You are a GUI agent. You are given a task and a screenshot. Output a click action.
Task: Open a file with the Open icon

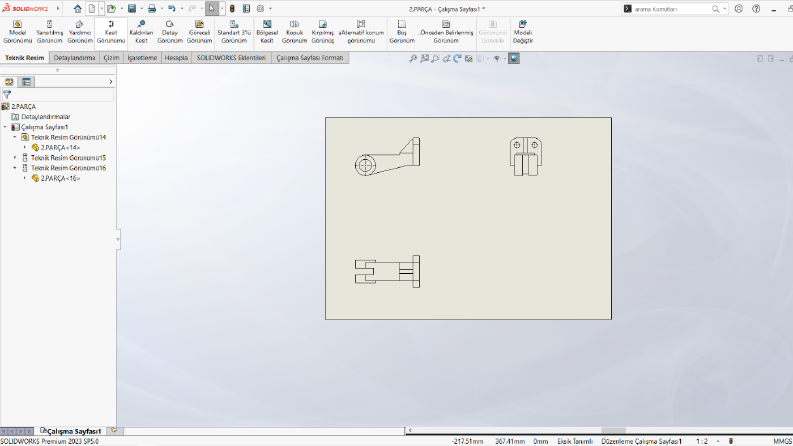coord(111,9)
